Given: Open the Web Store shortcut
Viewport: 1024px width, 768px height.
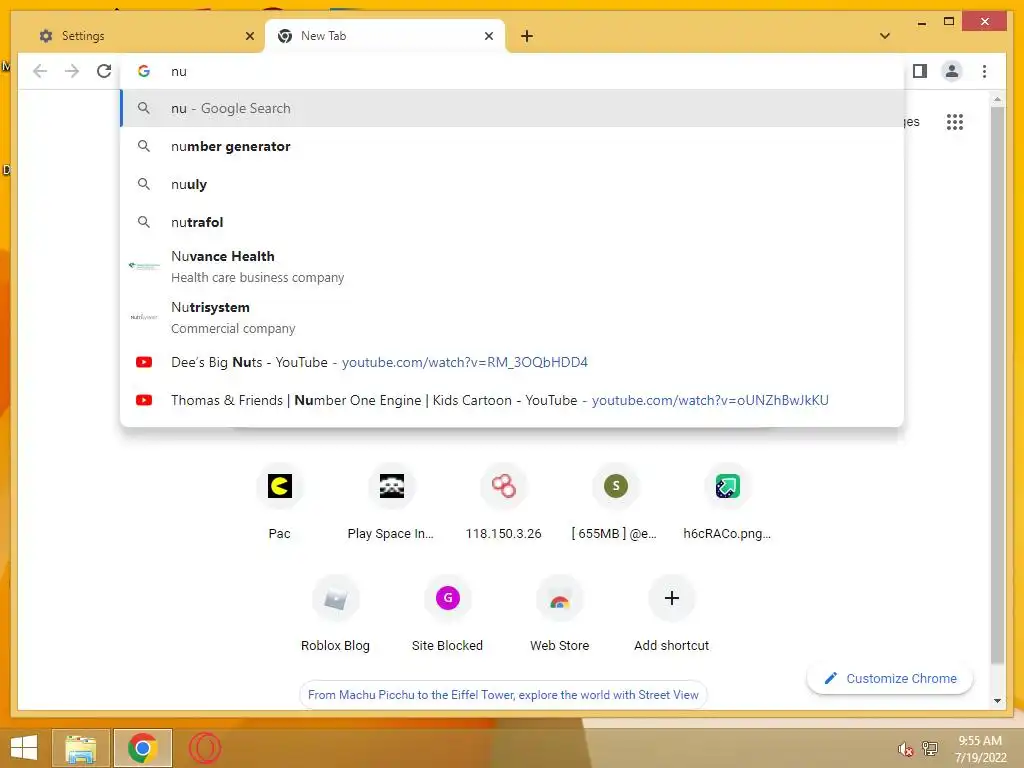Looking at the screenshot, I should (x=559, y=599).
